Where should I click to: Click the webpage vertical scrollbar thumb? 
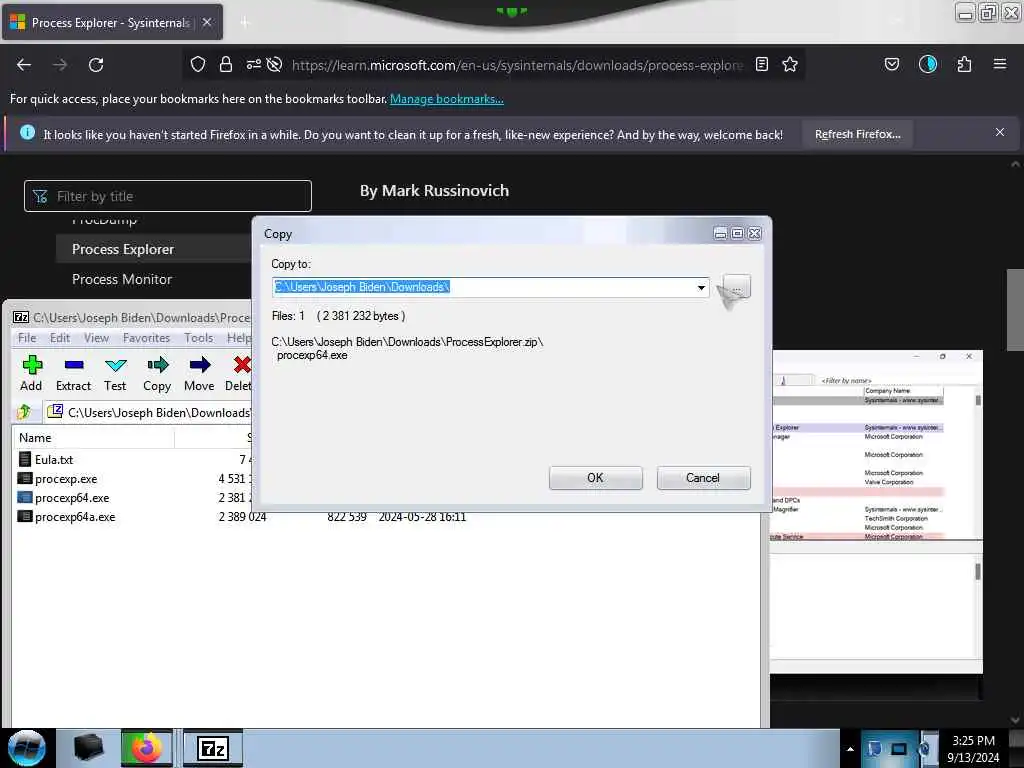click(x=1015, y=310)
